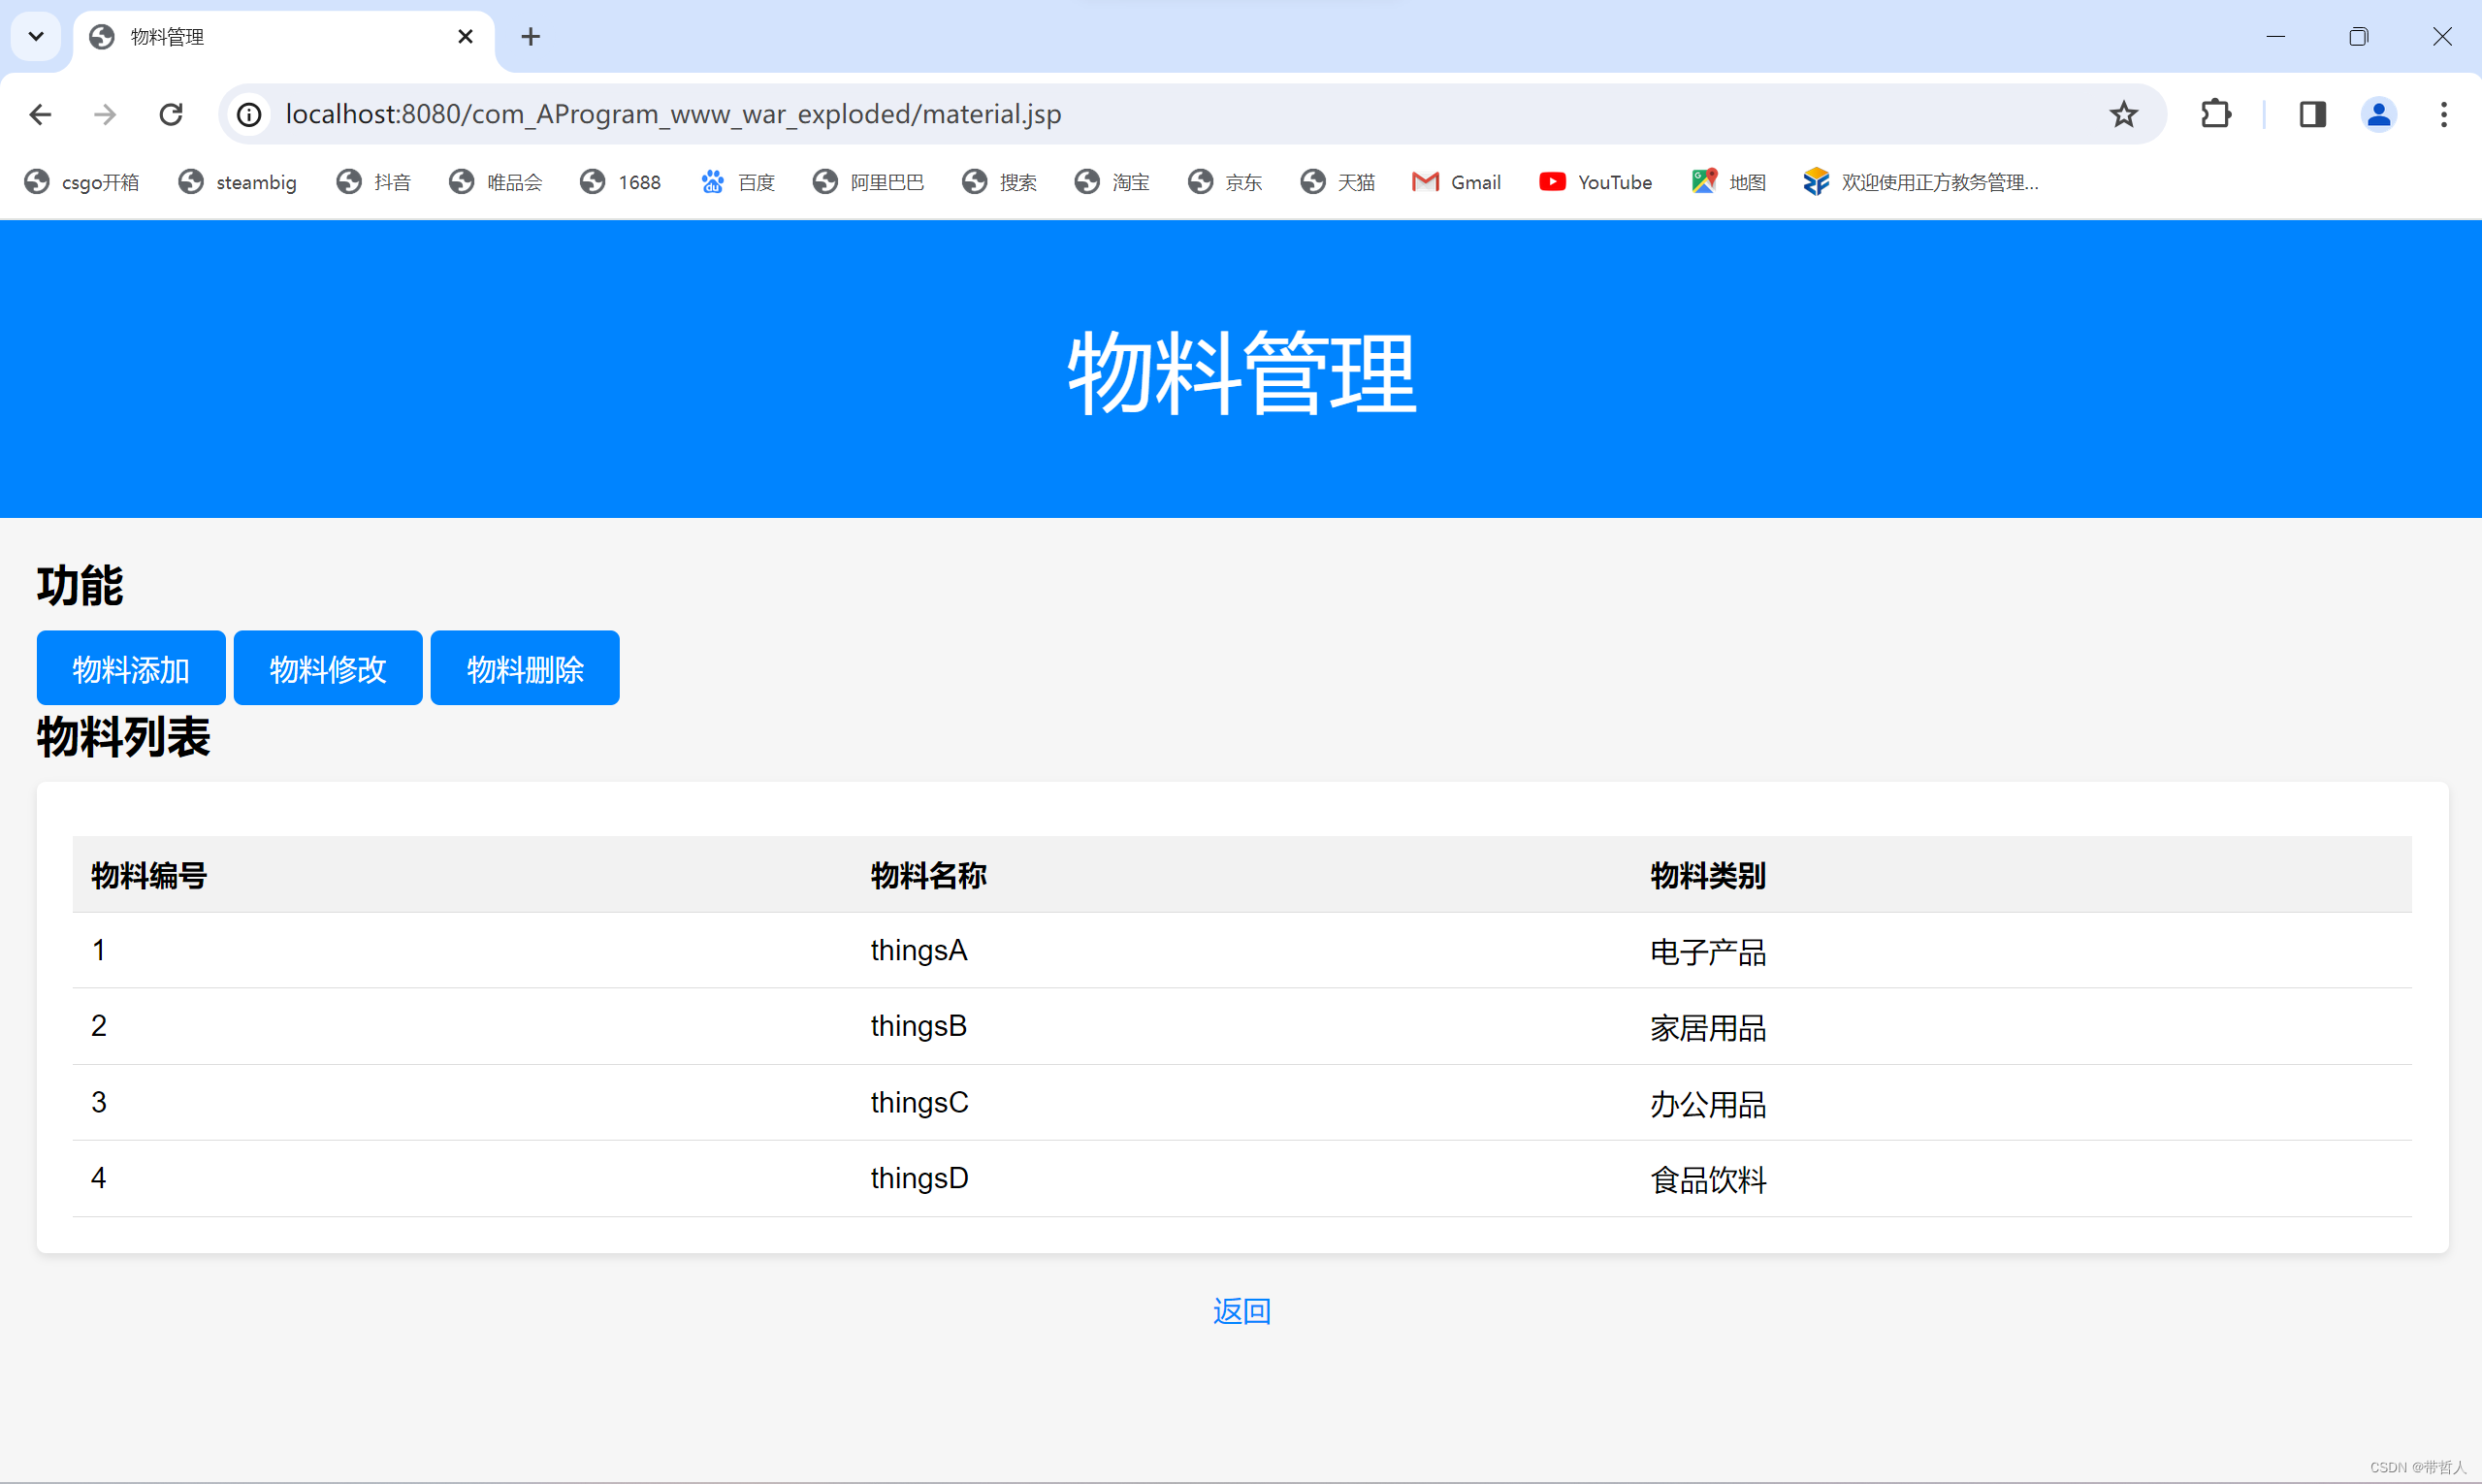Toggle the browser side panel
The height and width of the screenshot is (1484, 2482).
2312,114
